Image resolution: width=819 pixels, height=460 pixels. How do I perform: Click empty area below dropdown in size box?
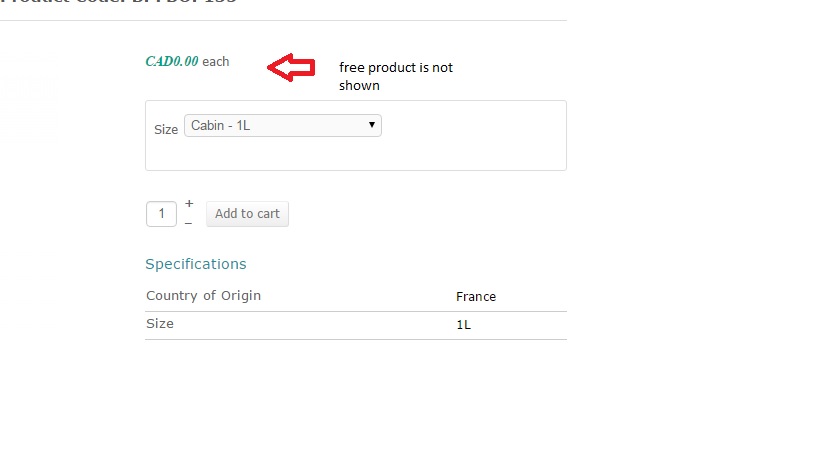pyautogui.click(x=355, y=154)
